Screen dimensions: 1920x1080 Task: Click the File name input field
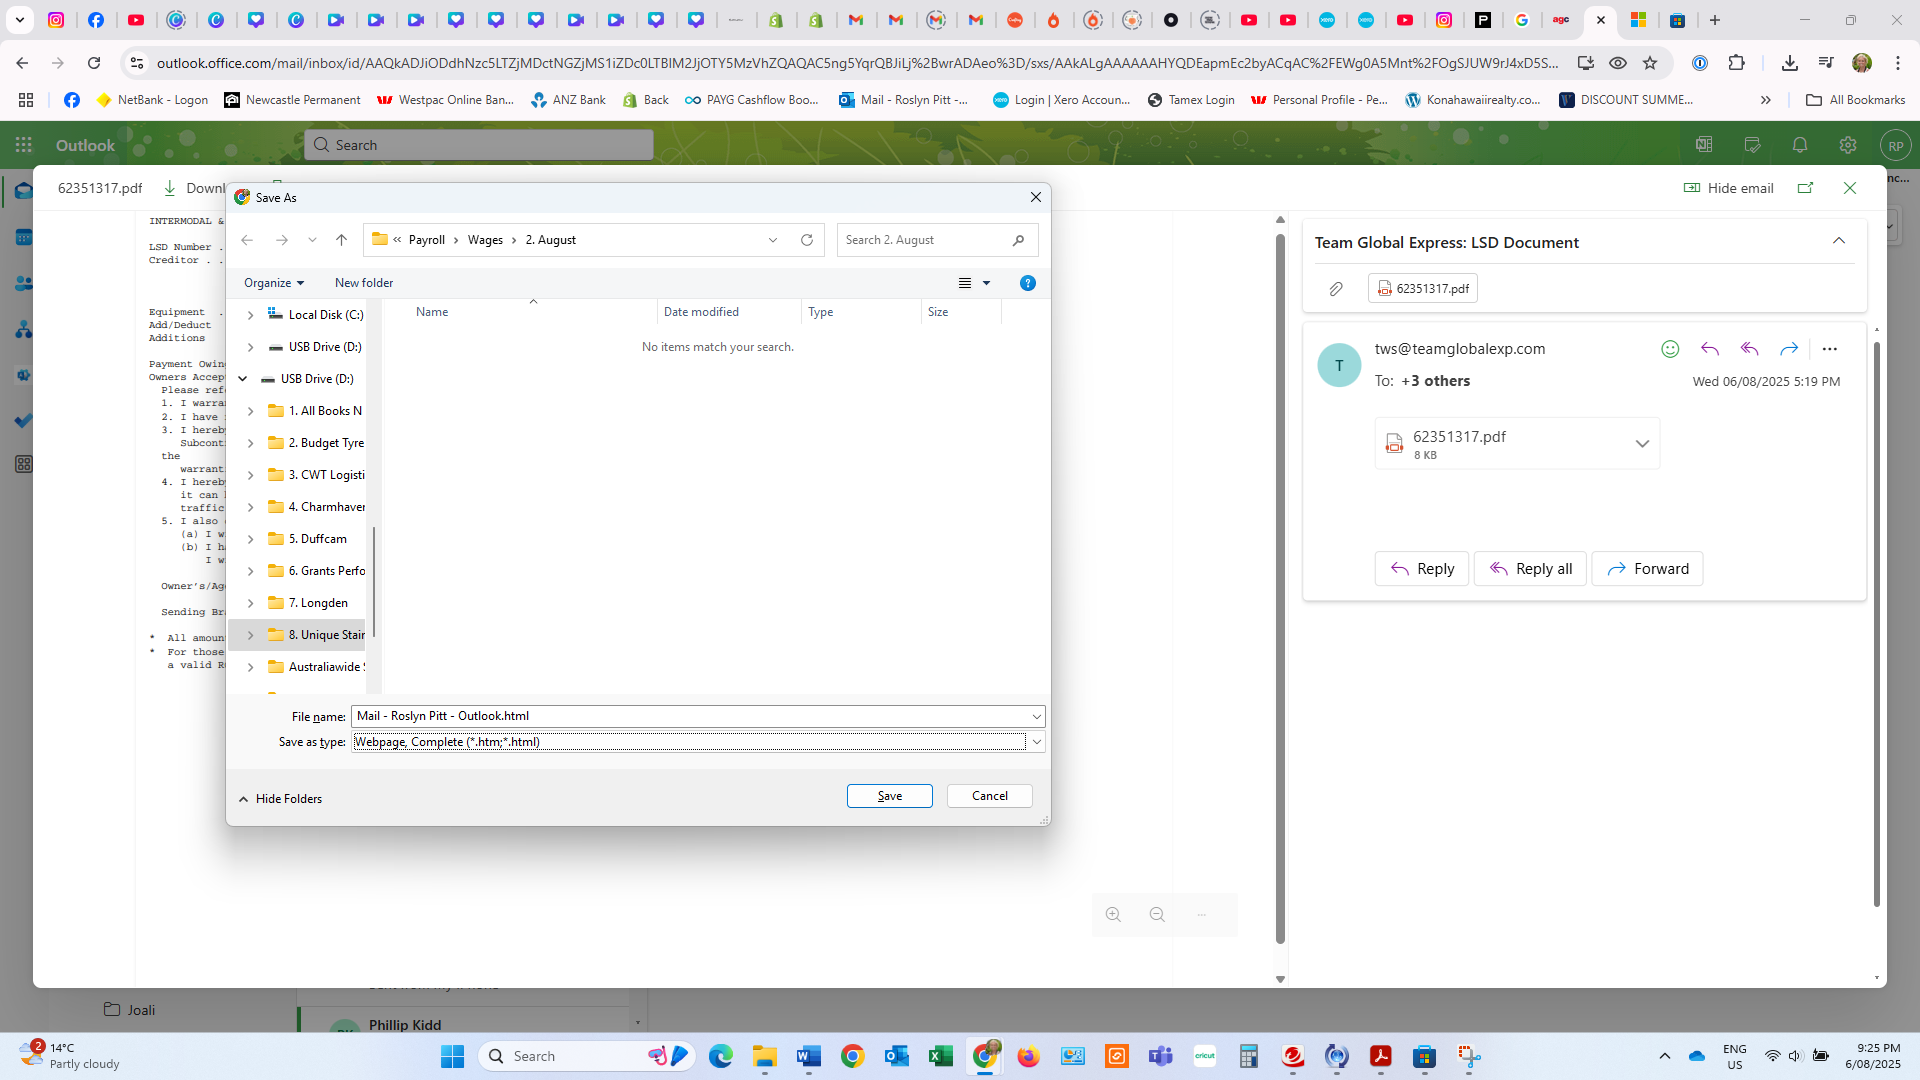pyautogui.click(x=690, y=716)
